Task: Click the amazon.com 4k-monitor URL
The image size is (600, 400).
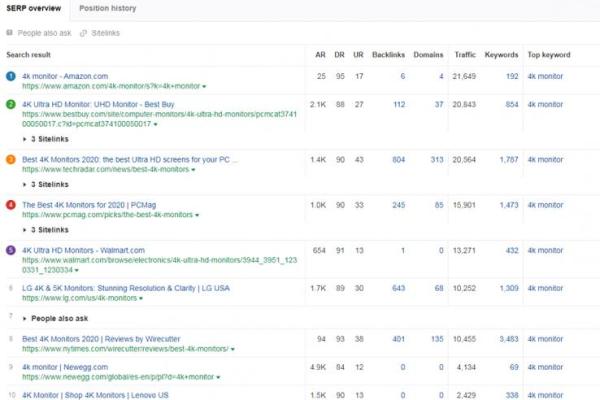Action: point(111,86)
